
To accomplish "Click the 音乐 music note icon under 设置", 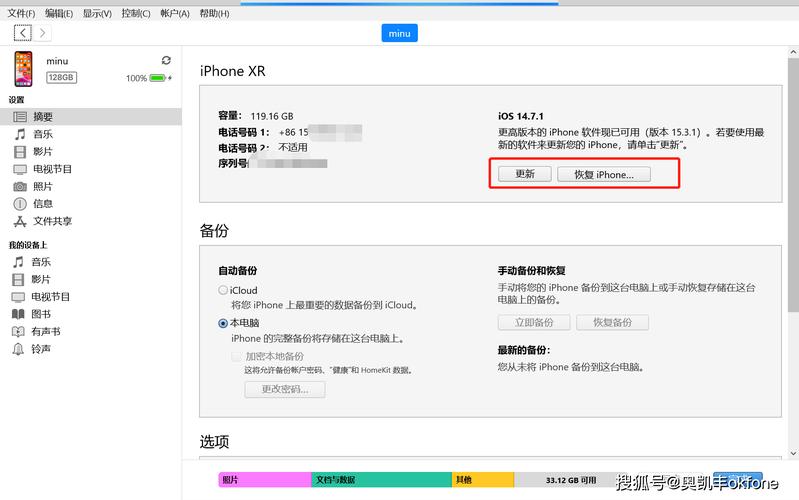I will click(20, 134).
